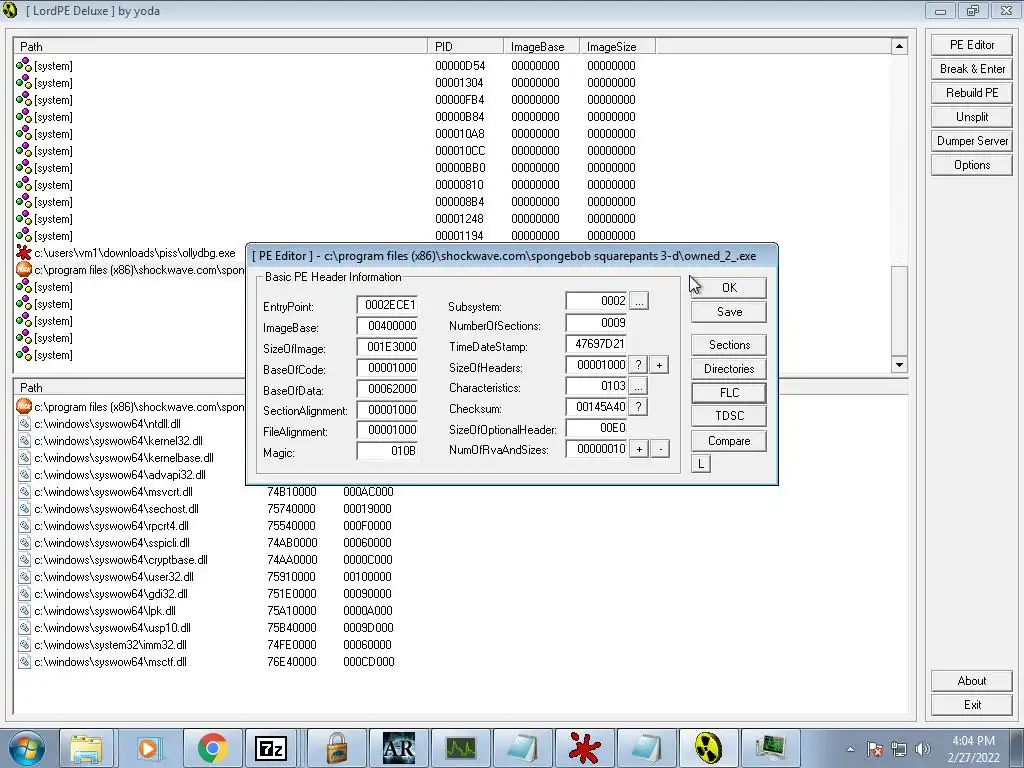
Task: Edit the ImageBase field 00400000
Action: pyautogui.click(x=387, y=326)
